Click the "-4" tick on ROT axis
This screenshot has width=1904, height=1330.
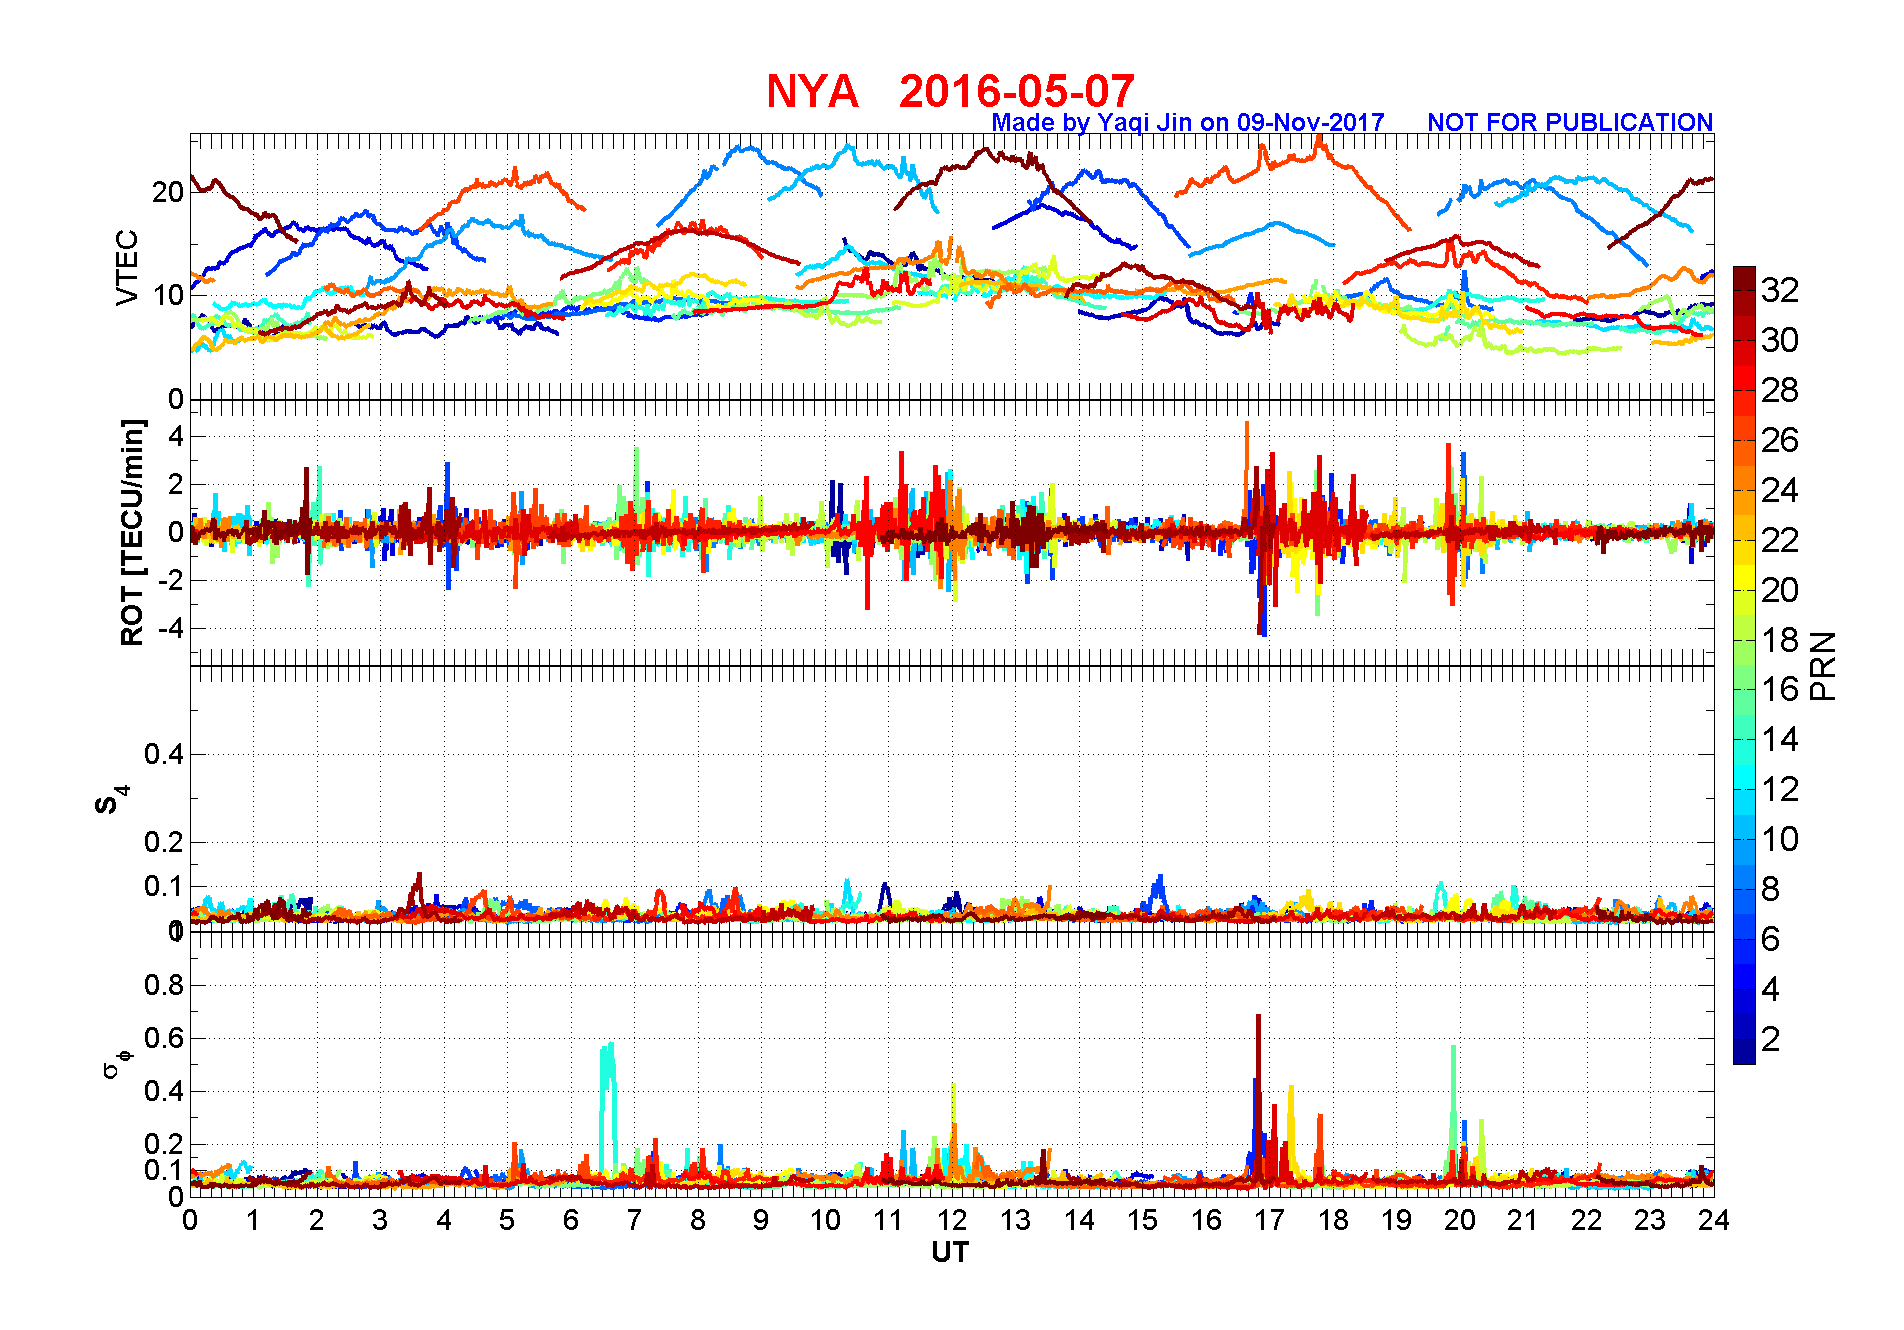point(170,629)
